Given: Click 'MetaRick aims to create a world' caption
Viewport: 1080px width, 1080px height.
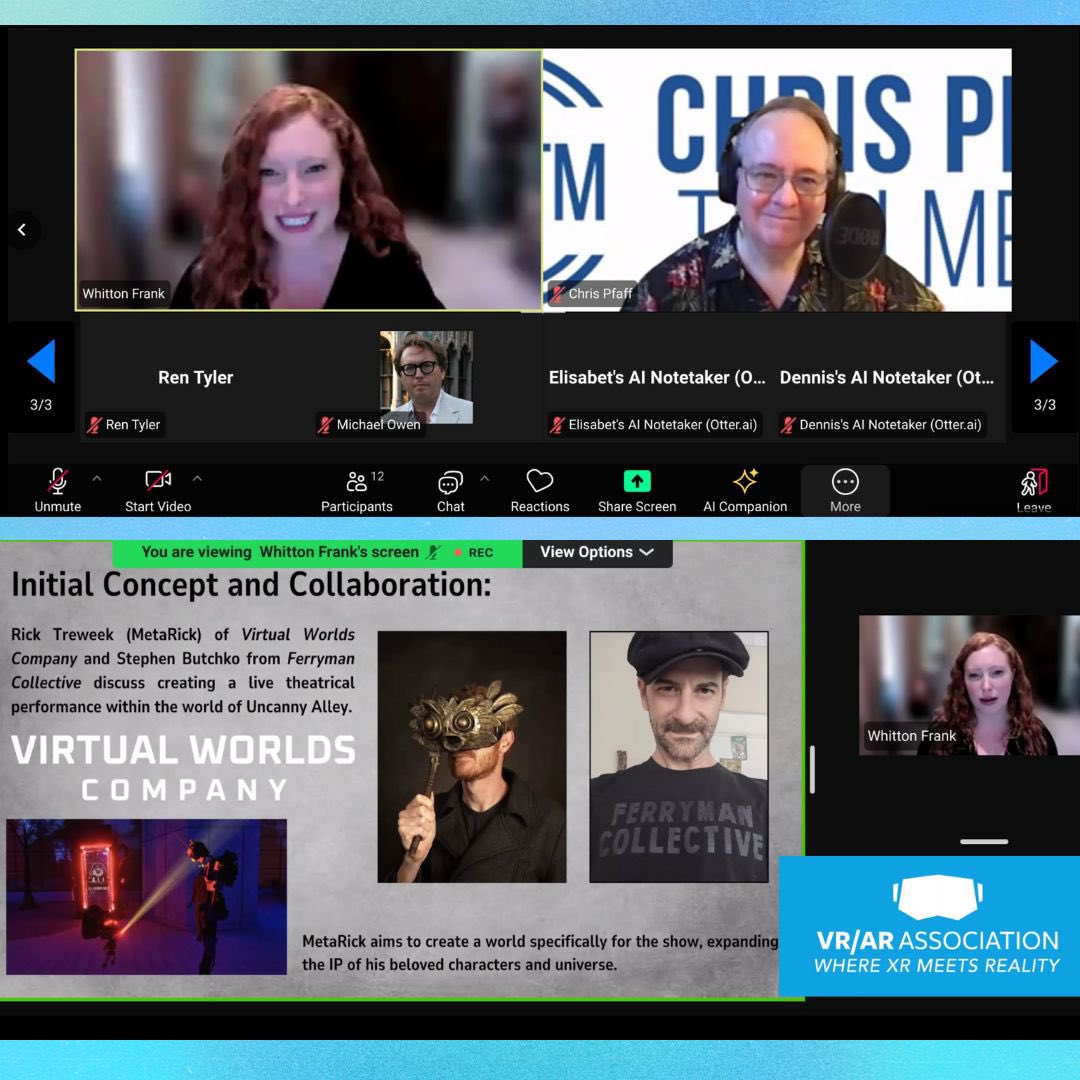Looking at the screenshot, I should pos(539,953).
